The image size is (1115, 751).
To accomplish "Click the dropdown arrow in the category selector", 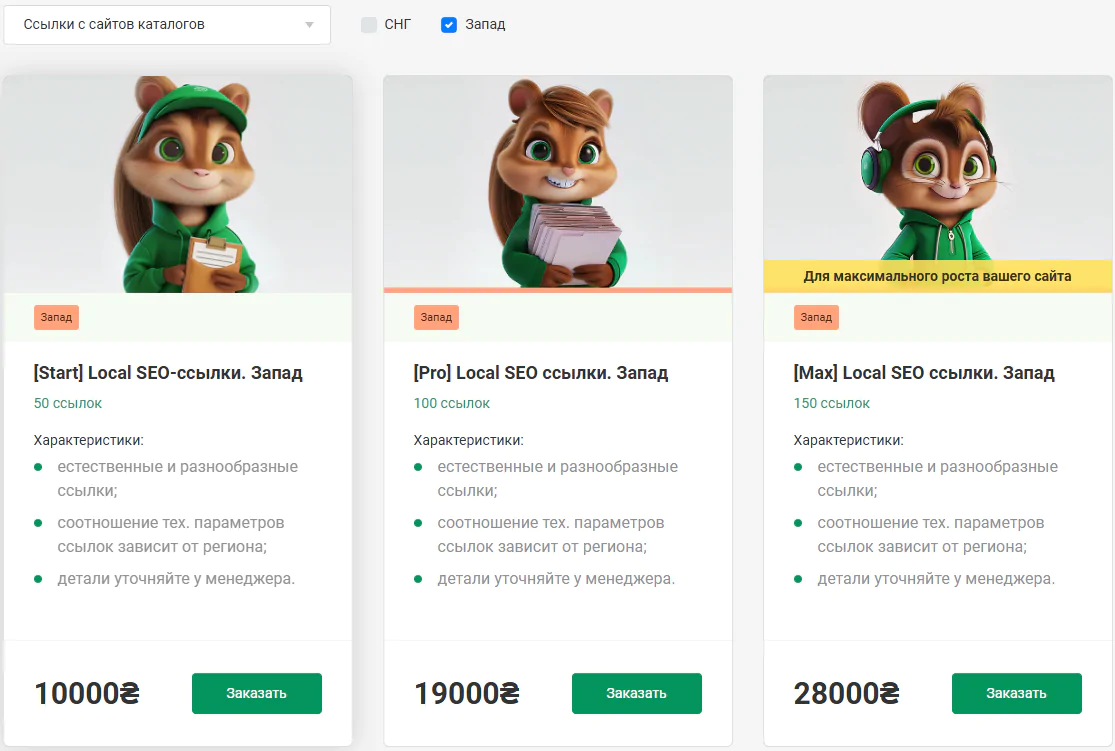I will pyautogui.click(x=309, y=24).
